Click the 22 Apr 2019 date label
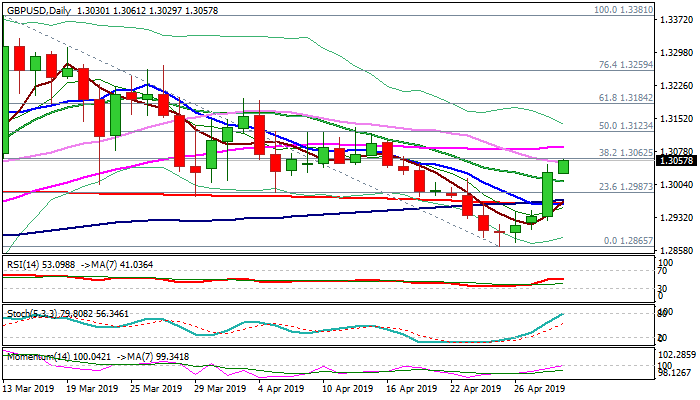 (475, 388)
